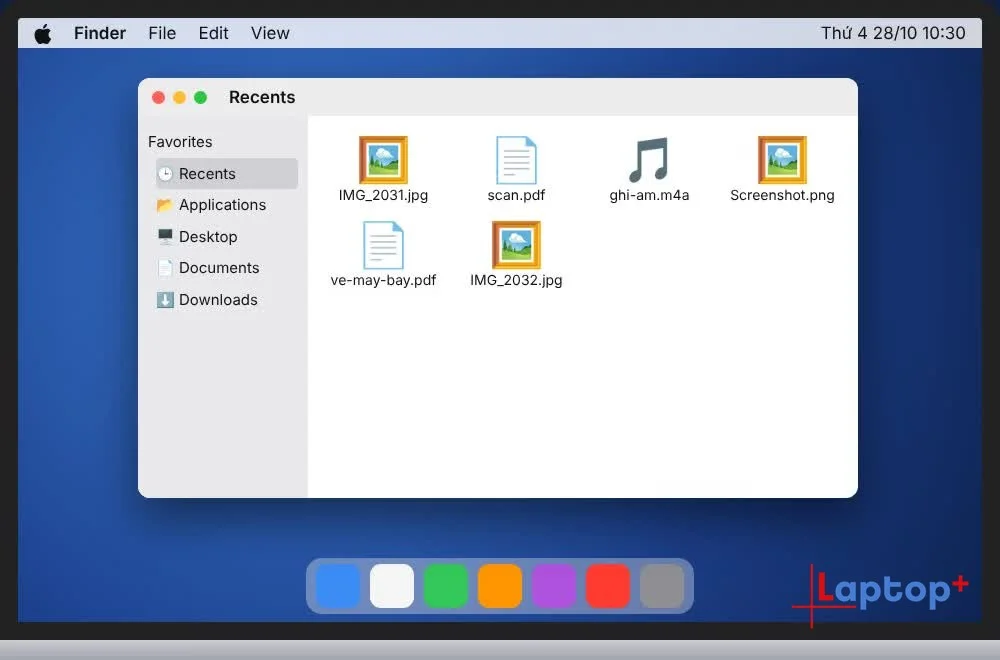Viewport: 1000px width, 660px height.
Task: Click the date and time in the menu bar
Action: coord(893,33)
